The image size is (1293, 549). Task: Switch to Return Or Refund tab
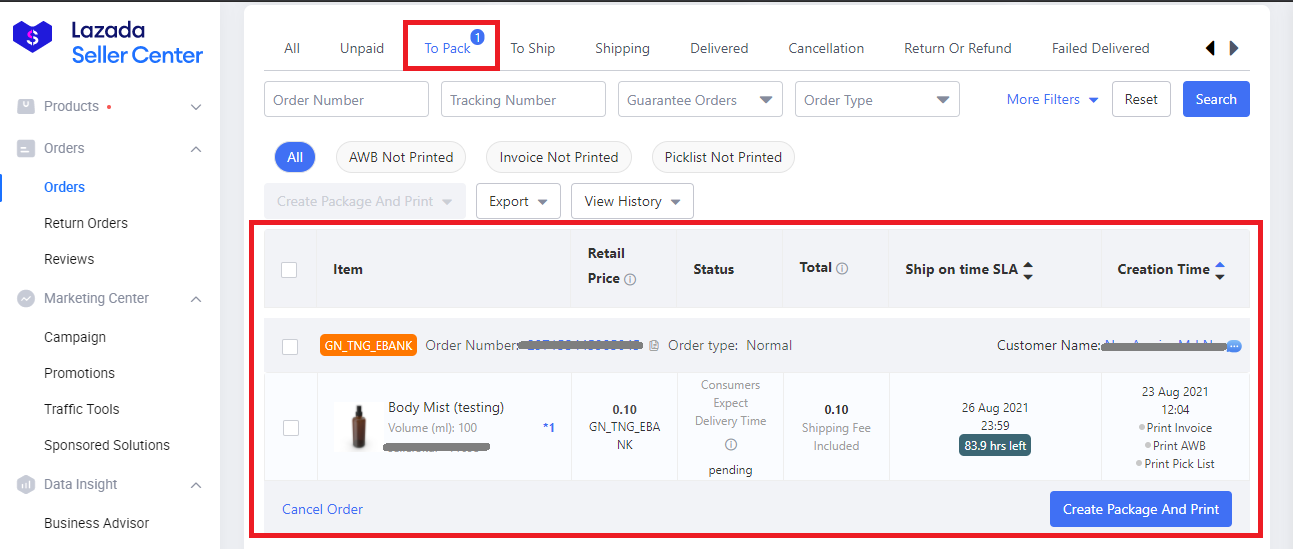pyautogui.click(x=958, y=48)
